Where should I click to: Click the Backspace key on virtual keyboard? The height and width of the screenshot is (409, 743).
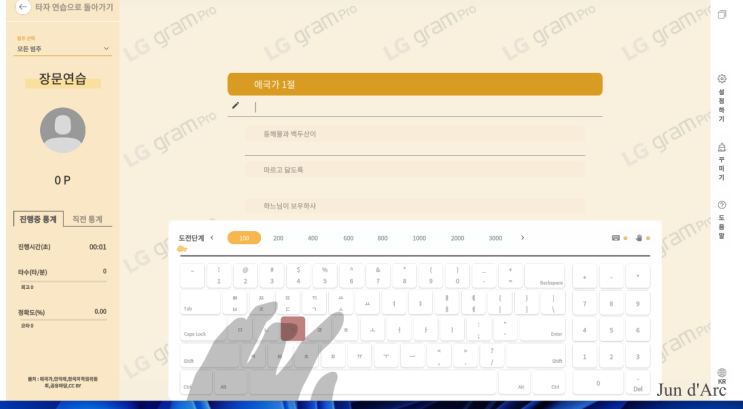click(544, 276)
